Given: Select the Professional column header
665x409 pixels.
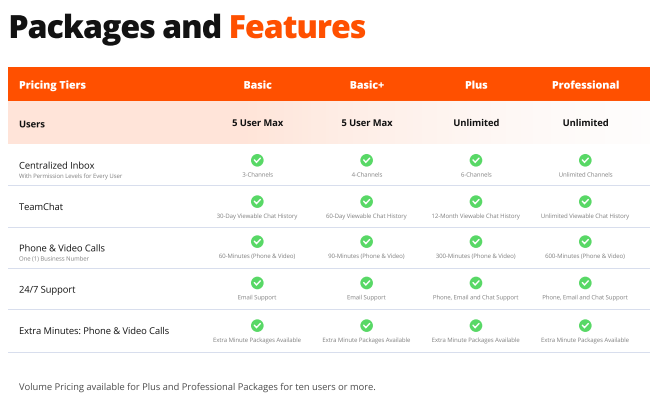Looking at the screenshot, I should [586, 85].
